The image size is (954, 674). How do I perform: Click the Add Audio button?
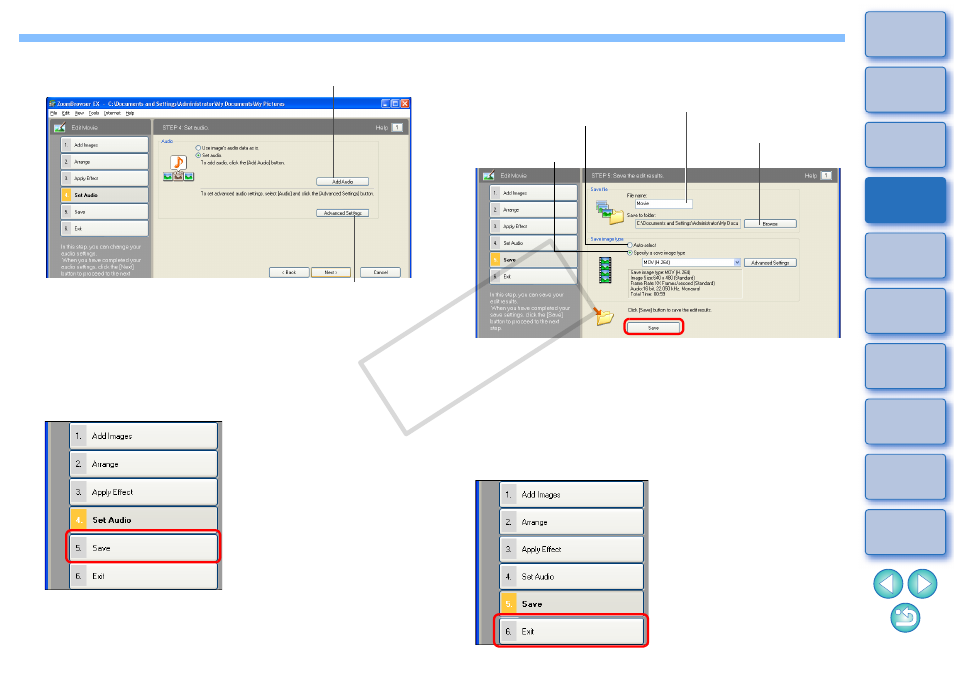343,182
